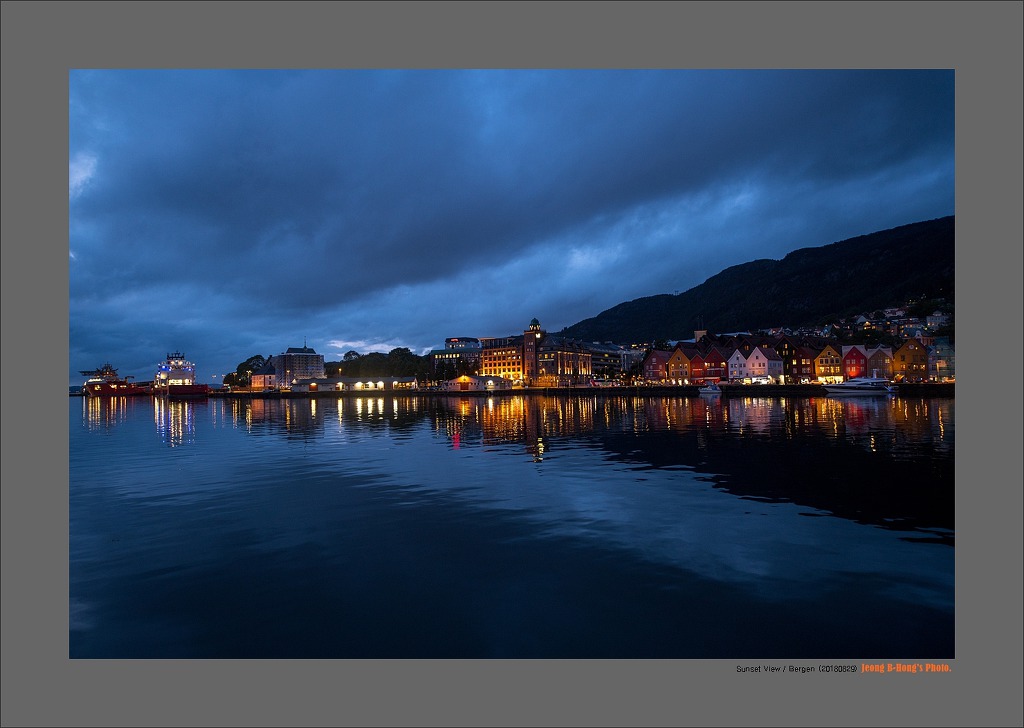Click the bright red gabled house near the yacht
The image size is (1024, 728).
[x=854, y=362]
